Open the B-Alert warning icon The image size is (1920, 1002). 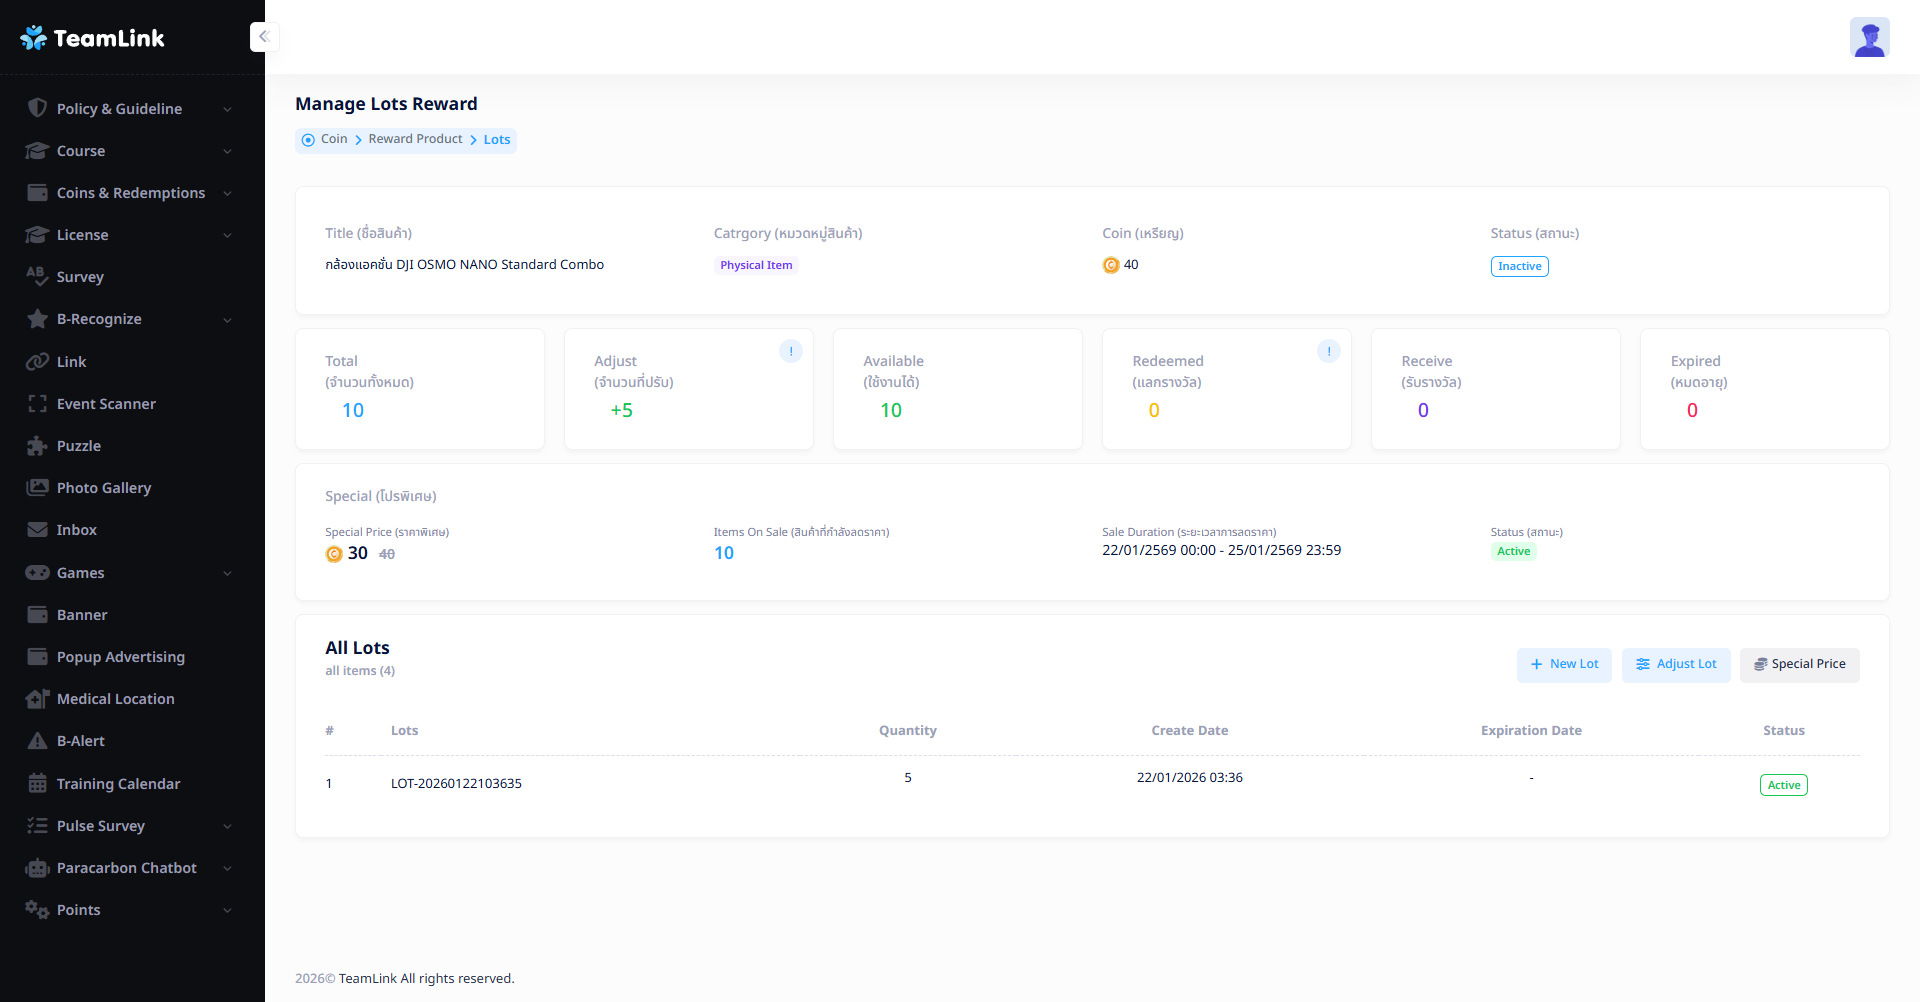37,741
